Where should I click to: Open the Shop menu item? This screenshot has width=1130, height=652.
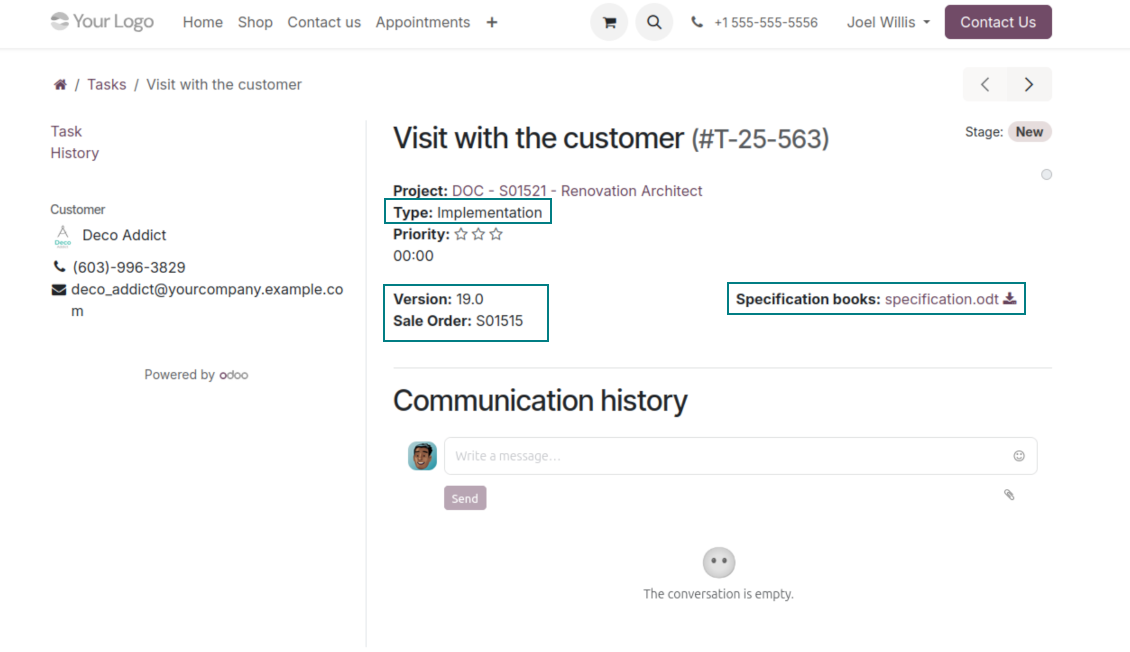point(255,22)
